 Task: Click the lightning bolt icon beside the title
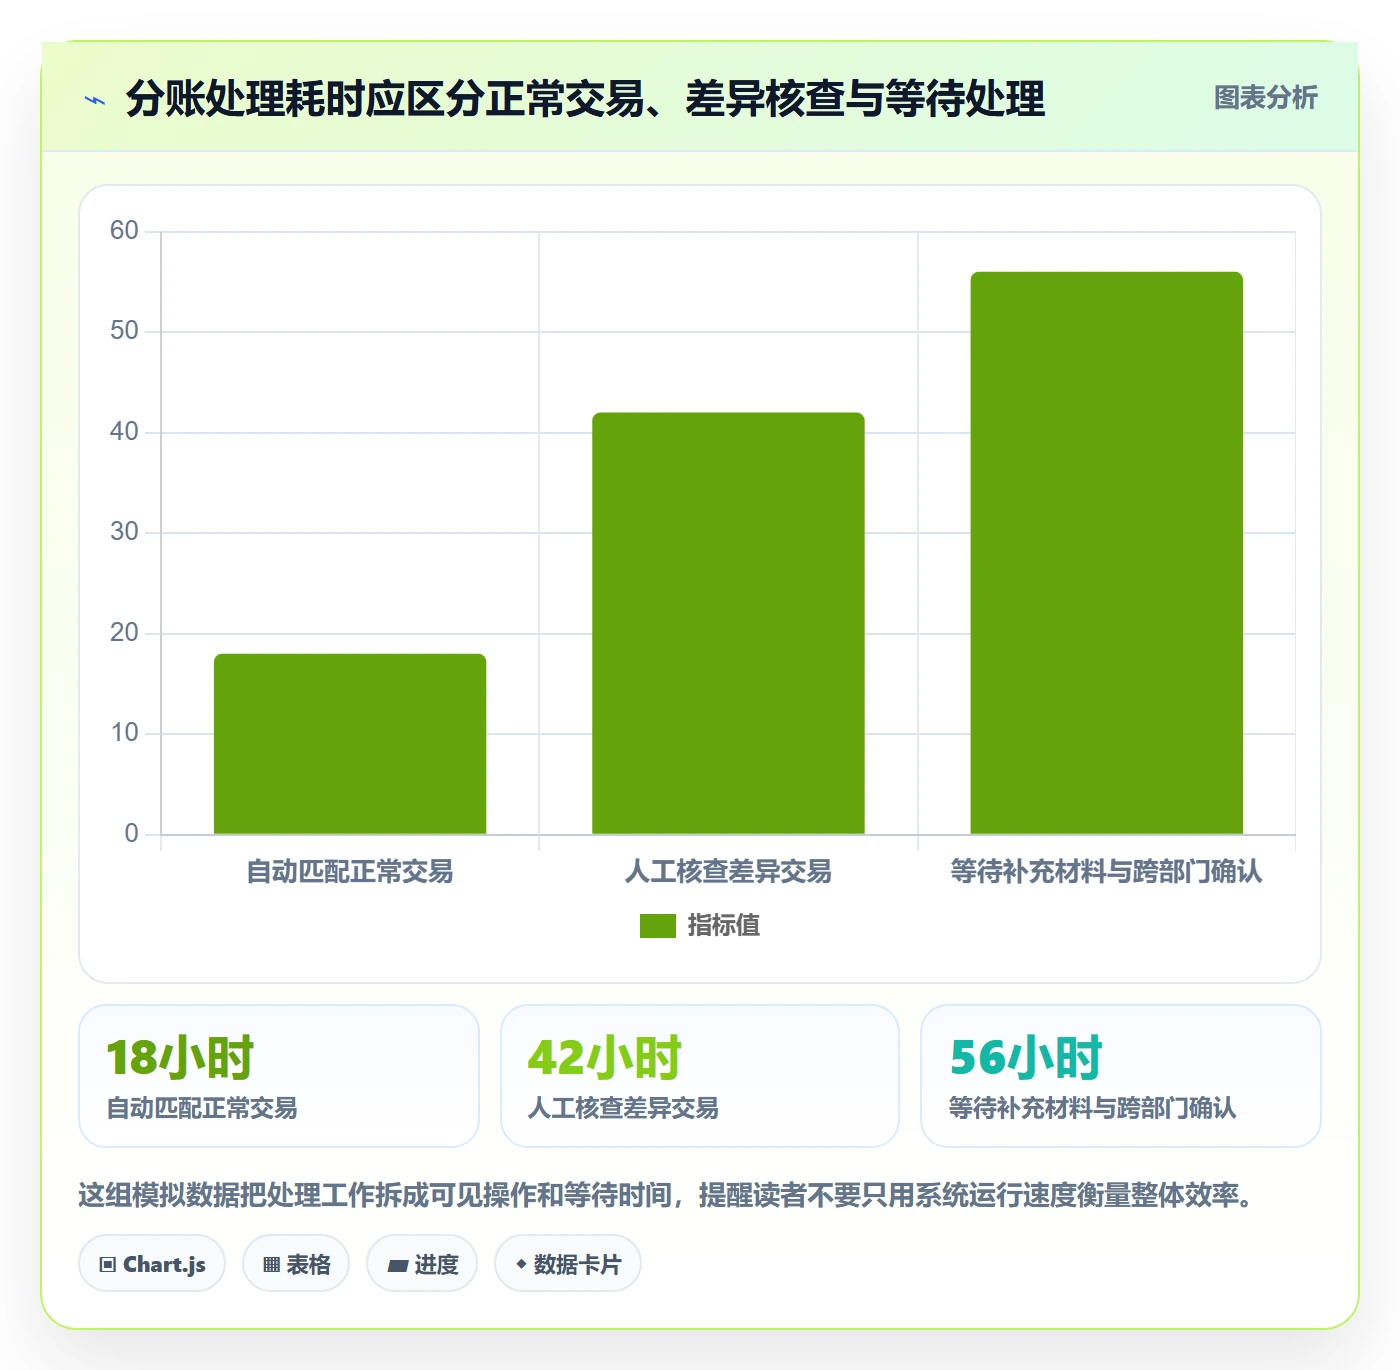tap(95, 100)
